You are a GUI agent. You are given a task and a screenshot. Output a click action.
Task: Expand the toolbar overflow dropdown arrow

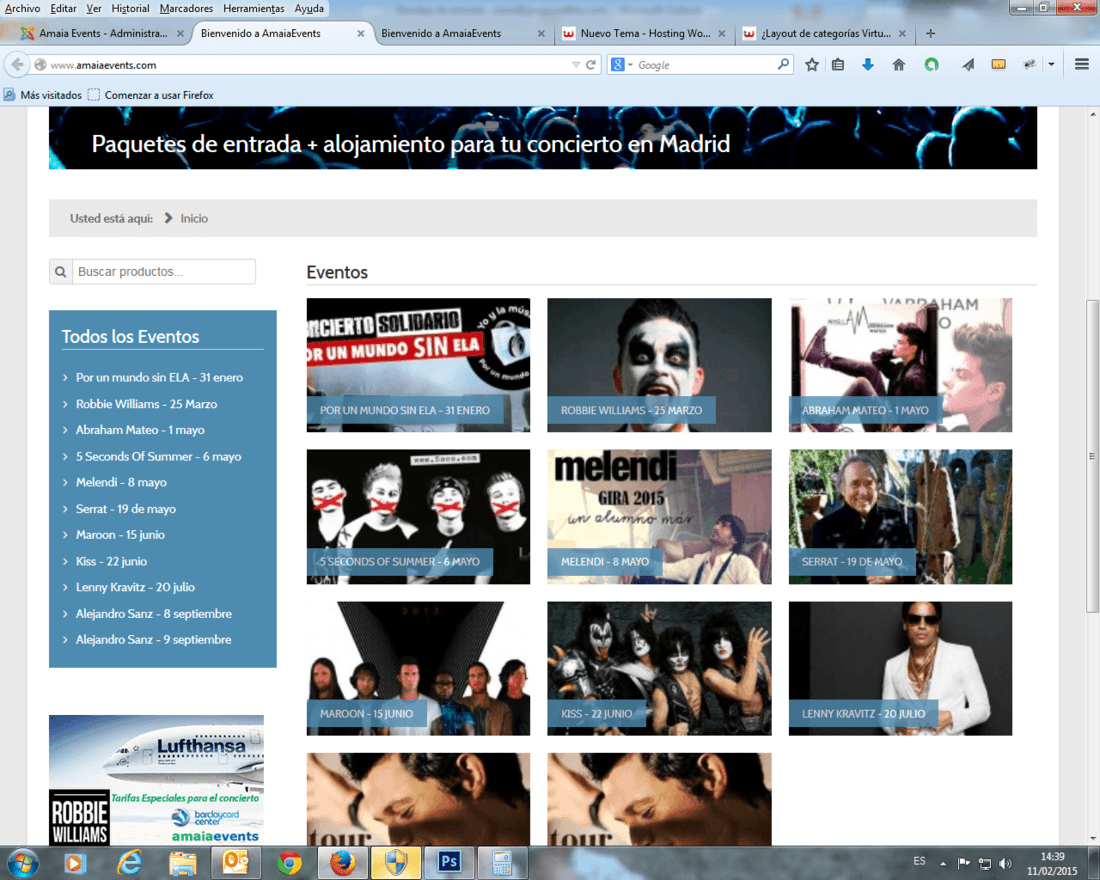pos(1051,65)
